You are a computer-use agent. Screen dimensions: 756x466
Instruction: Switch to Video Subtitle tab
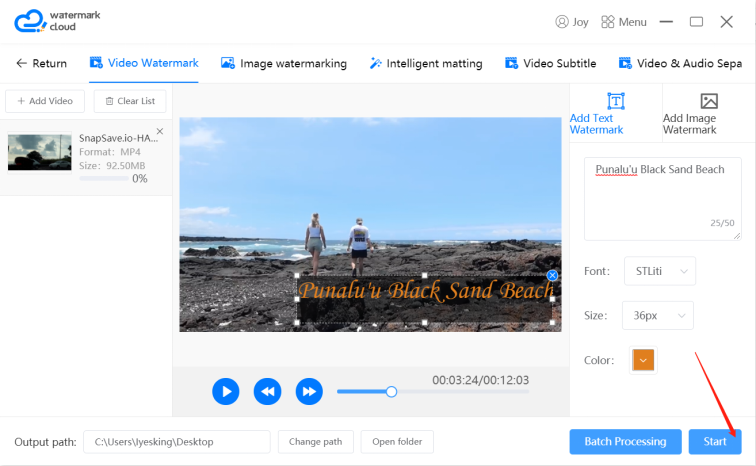click(551, 64)
